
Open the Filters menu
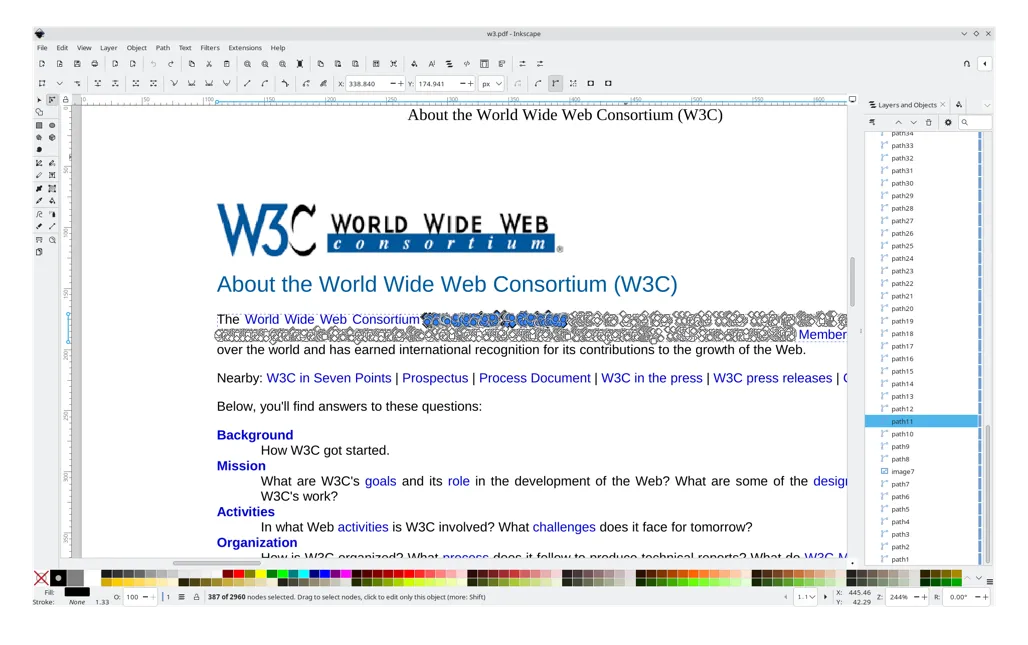click(x=209, y=48)
